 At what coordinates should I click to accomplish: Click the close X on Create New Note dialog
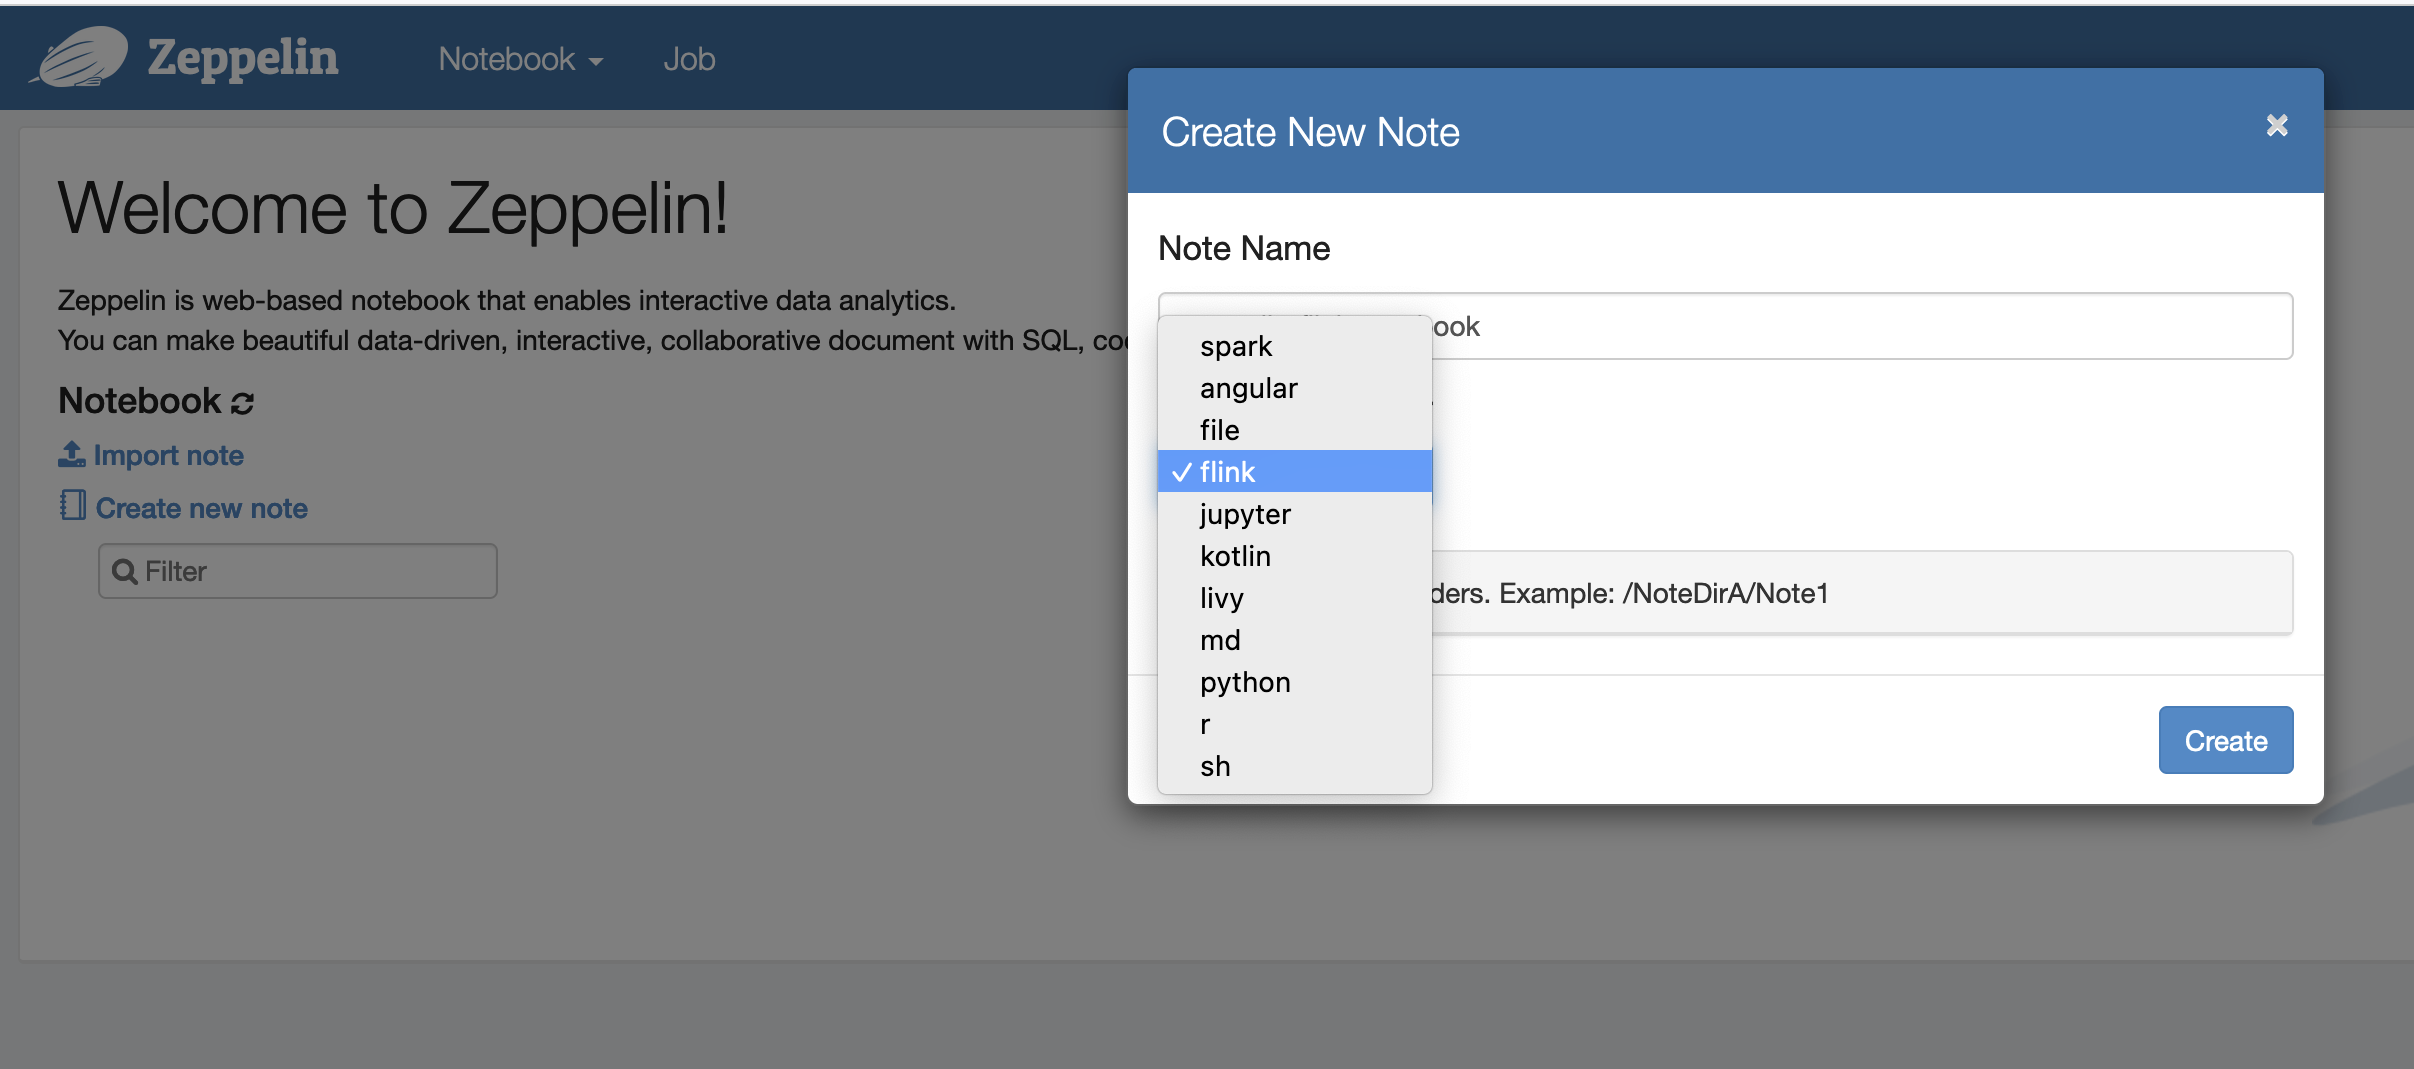click(x=2277, y=125)
